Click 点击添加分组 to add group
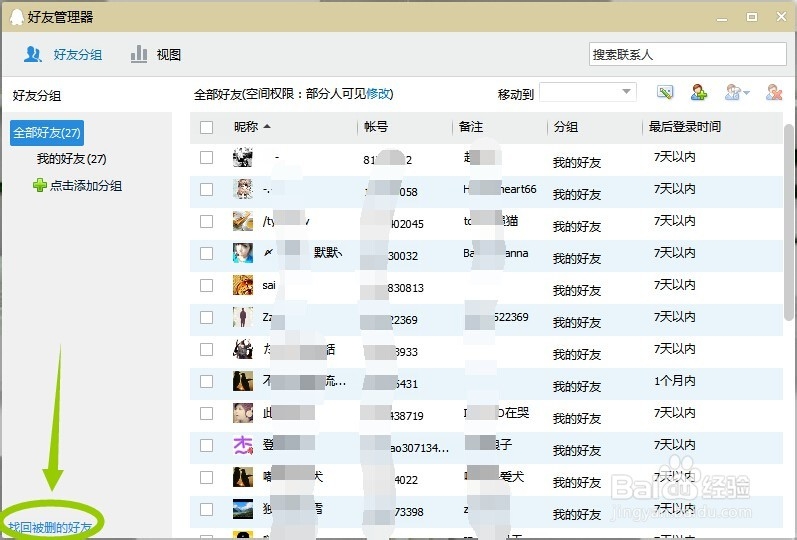This screenshot has width=797, height=540. (85, 186)
